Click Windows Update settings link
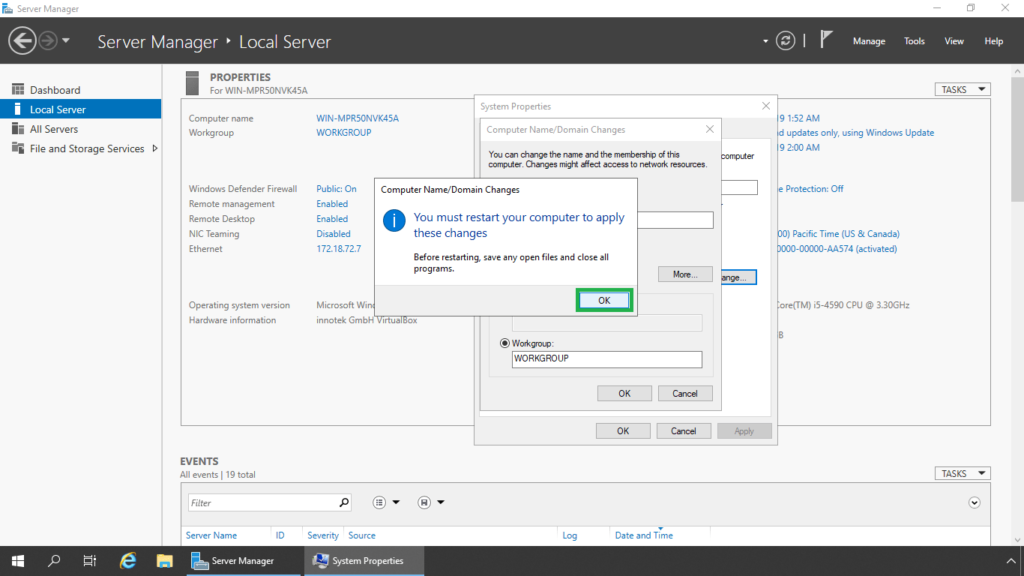Screen dimensions: 1024x576 click(856, 133)
